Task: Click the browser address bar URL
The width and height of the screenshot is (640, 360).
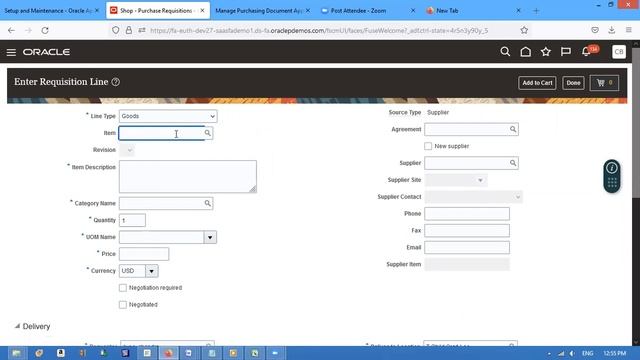Action: point(319,30)
